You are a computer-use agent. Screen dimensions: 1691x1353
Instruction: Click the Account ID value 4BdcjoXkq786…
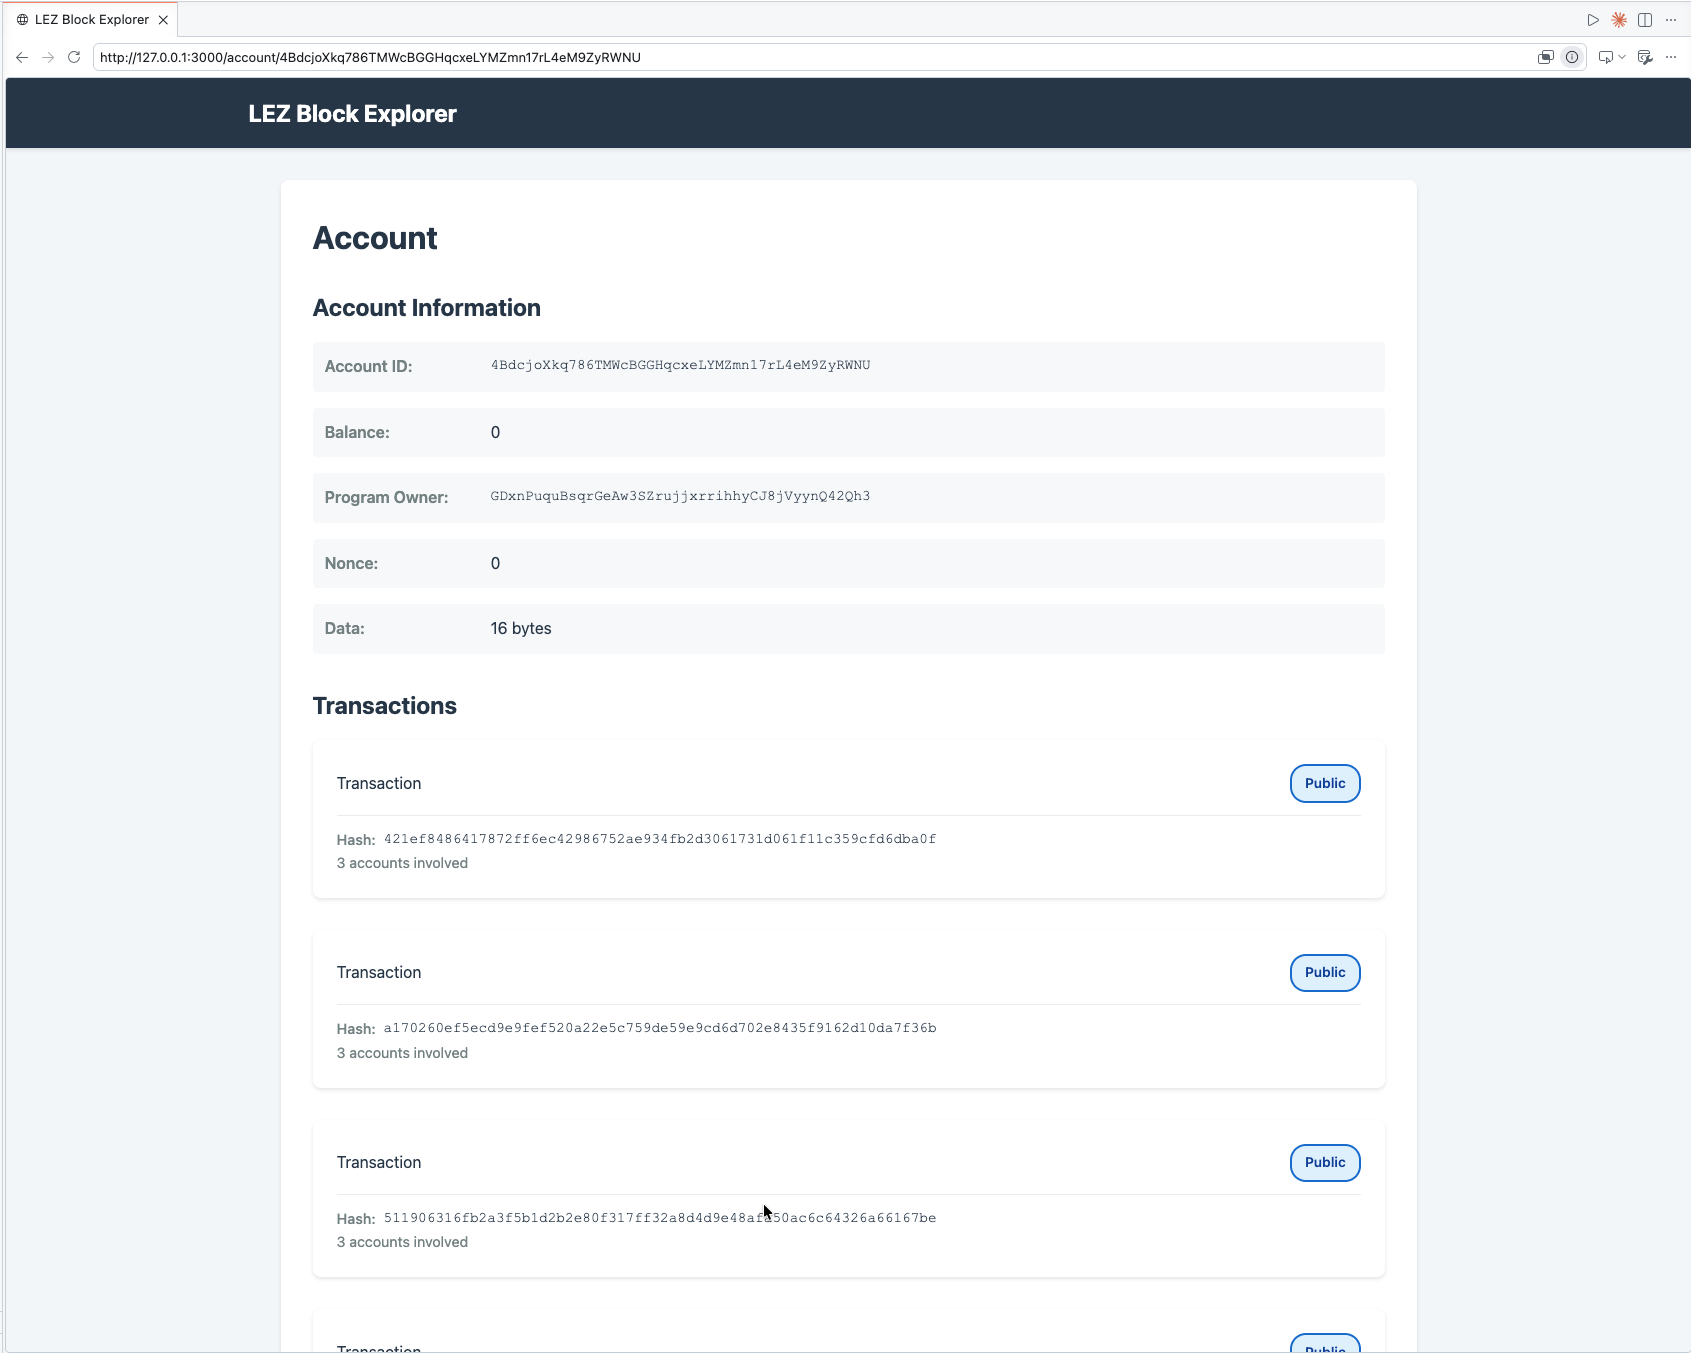pos(680,365)
